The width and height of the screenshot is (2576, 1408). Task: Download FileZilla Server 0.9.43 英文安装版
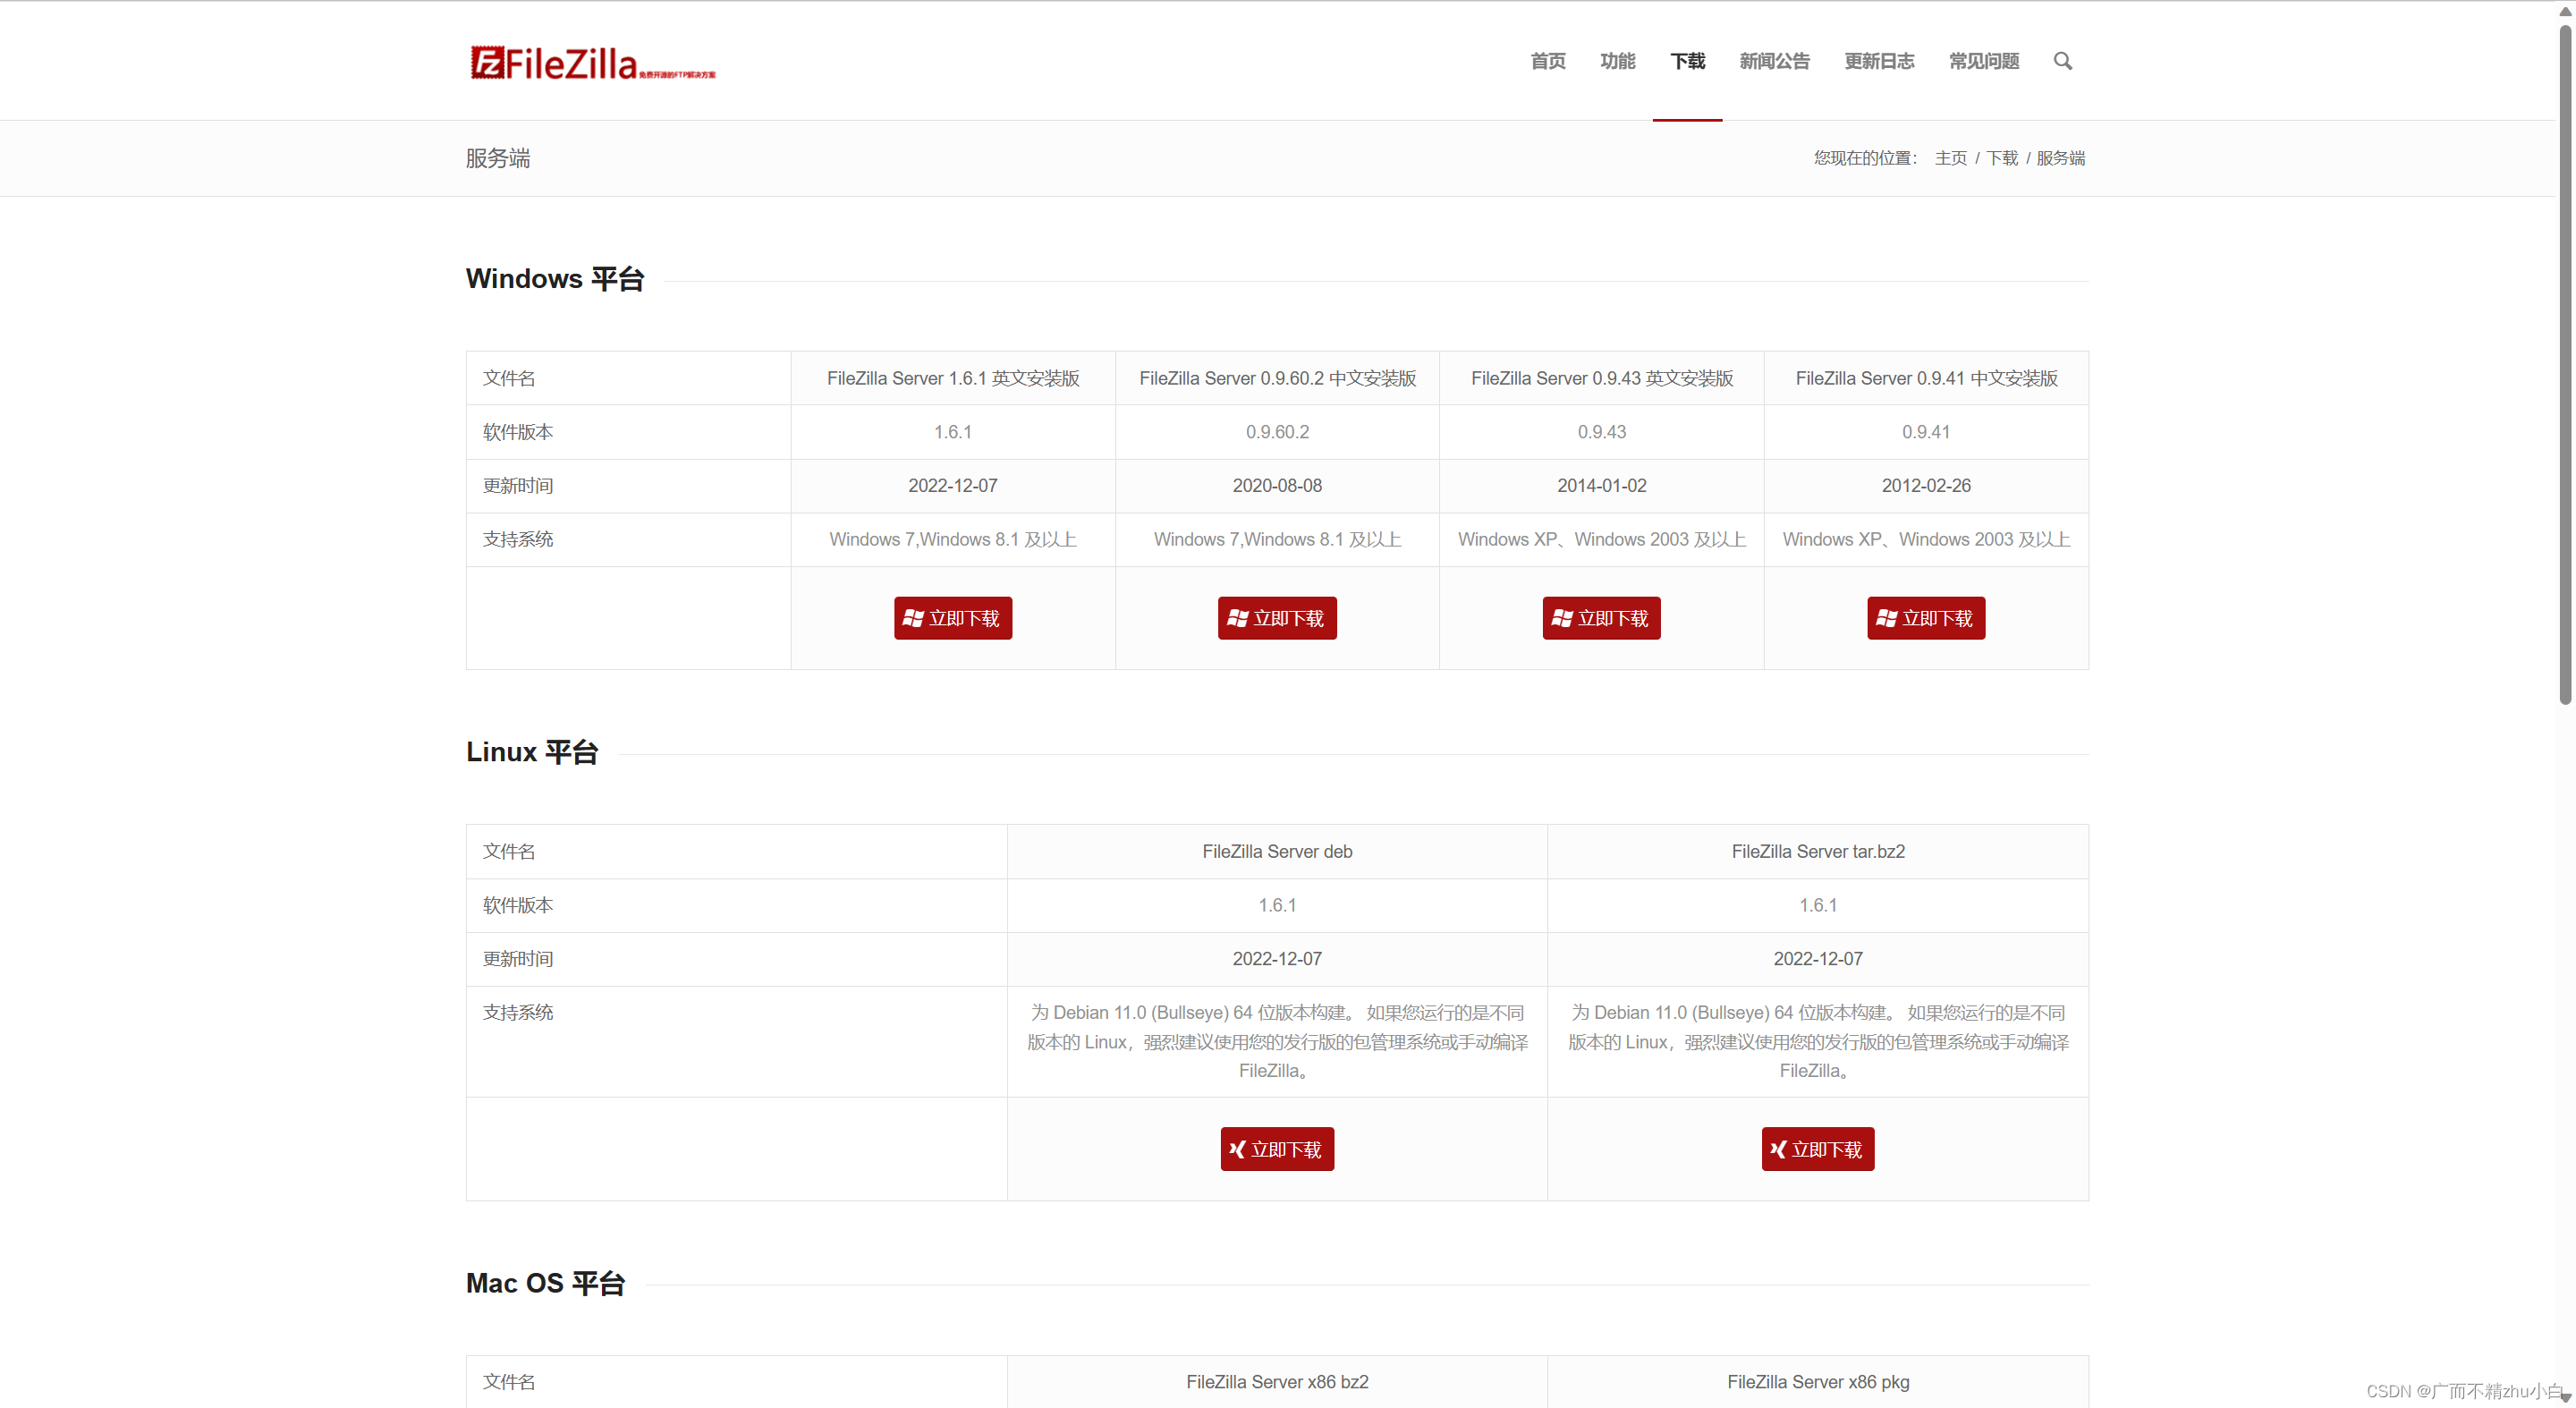[x=1601, y=618]
